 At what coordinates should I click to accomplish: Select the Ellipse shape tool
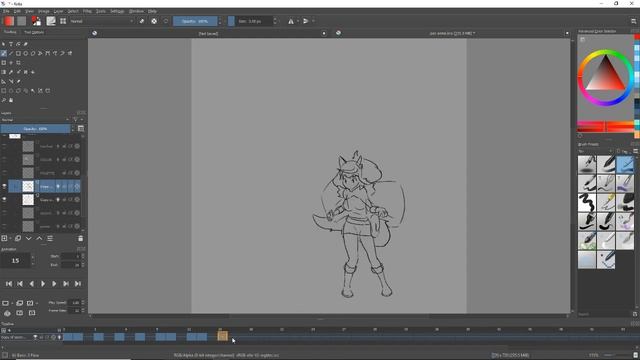(x=26, y=53)
